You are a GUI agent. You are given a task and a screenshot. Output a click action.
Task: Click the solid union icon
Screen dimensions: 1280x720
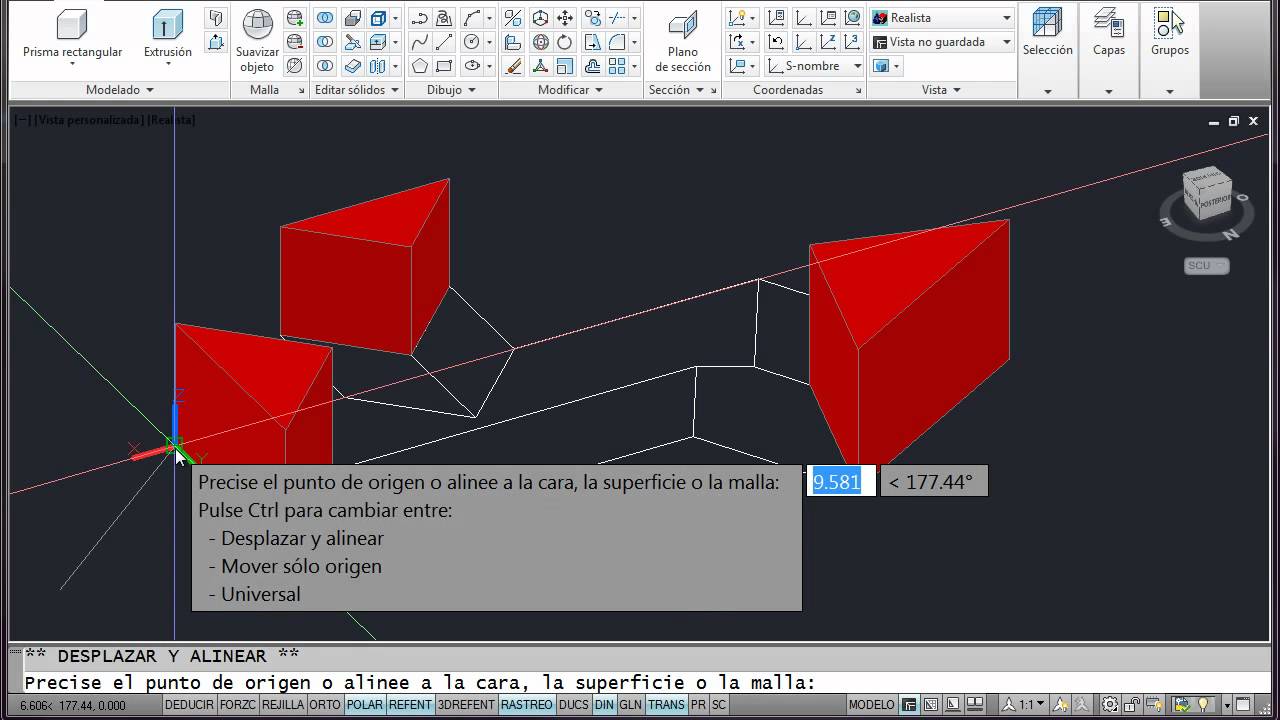[x=325, y=18]
